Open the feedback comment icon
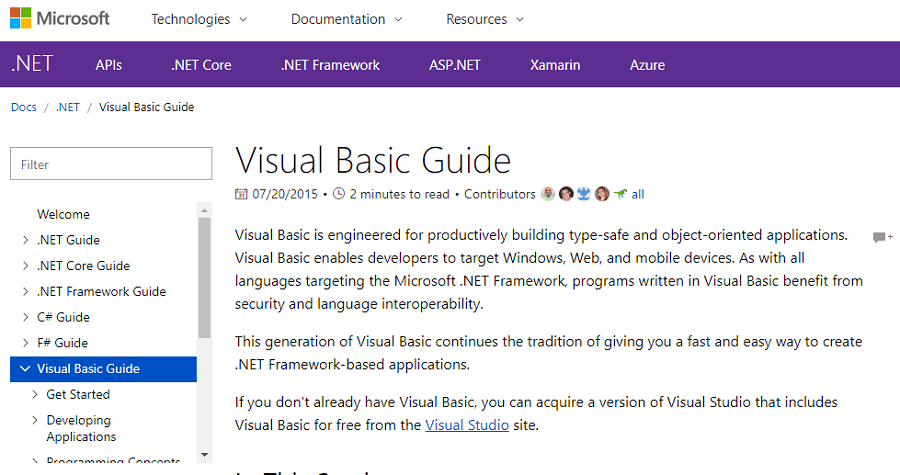This screenshot has width=900, height=475. (882, 237)
